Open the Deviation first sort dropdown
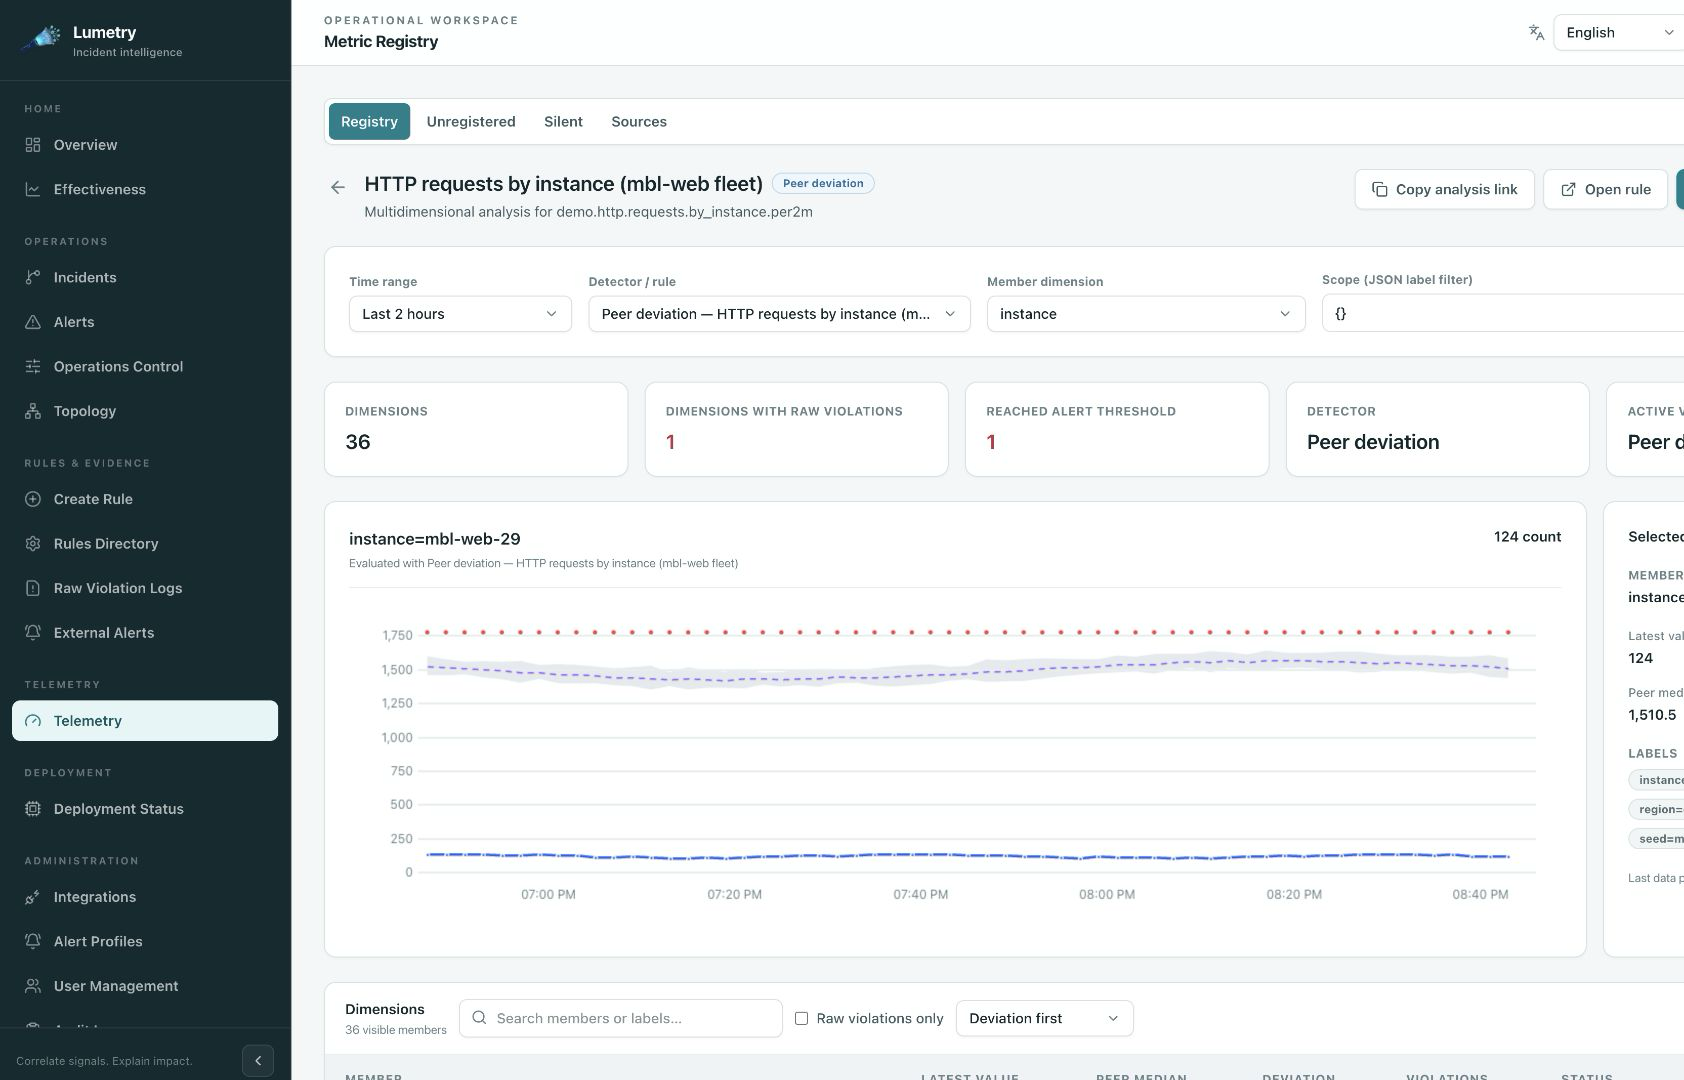 pyautogui.click(x=1045, y=1018)
